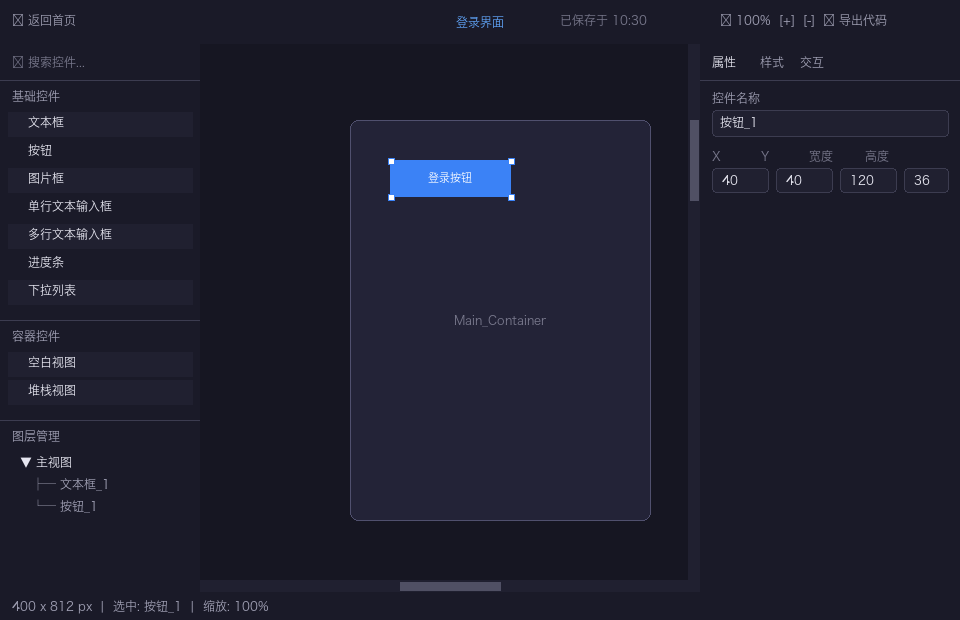The height and width of the screenshot is (620, 960).
Task: Select the 堆栈视图 container widget
Action: pos(100,391)
